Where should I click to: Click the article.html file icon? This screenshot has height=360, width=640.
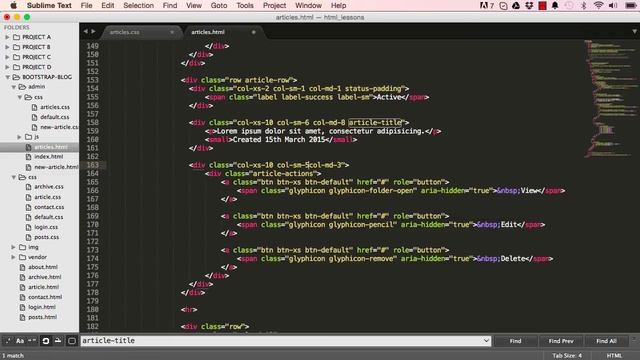click(x=22, y=287)
